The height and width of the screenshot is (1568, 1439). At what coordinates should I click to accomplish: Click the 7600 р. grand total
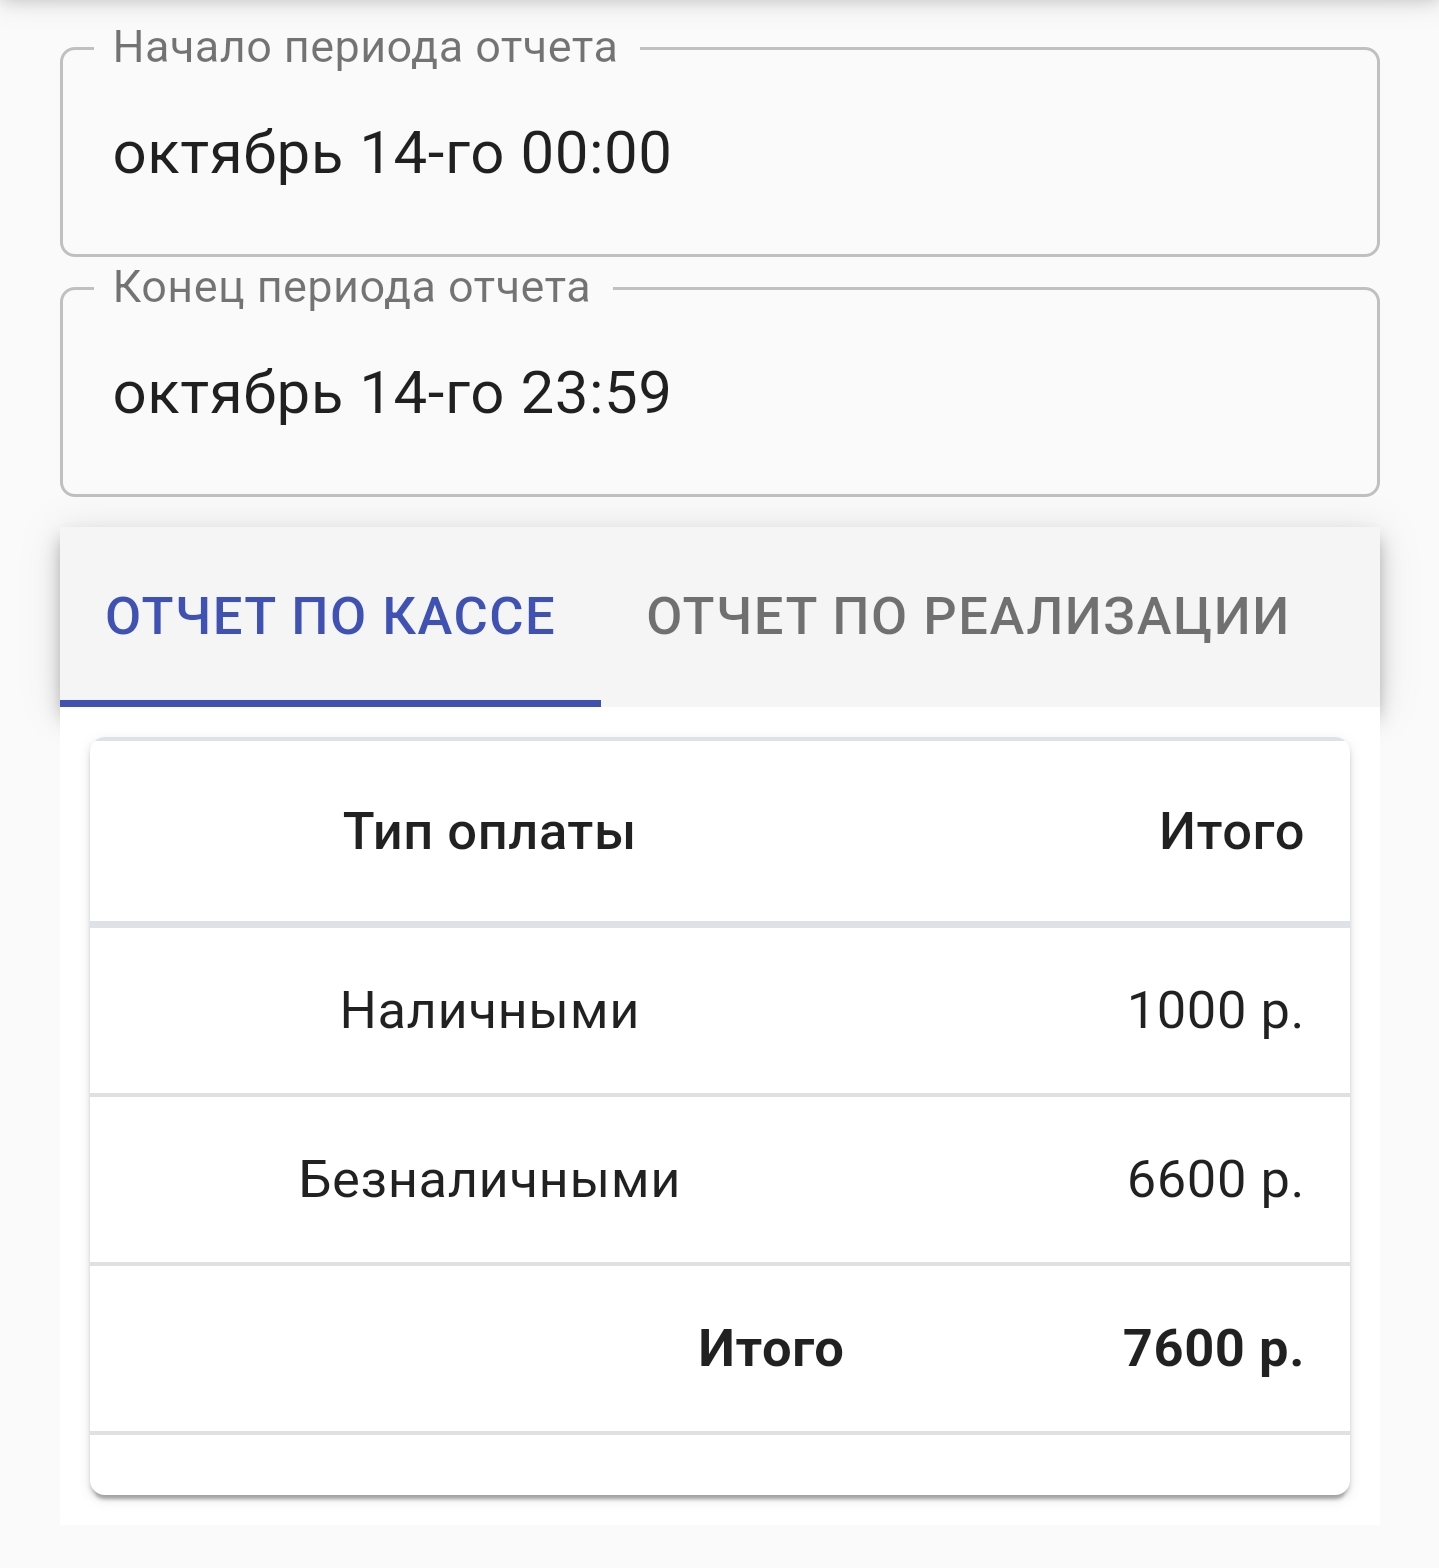coord(1213,1349)
